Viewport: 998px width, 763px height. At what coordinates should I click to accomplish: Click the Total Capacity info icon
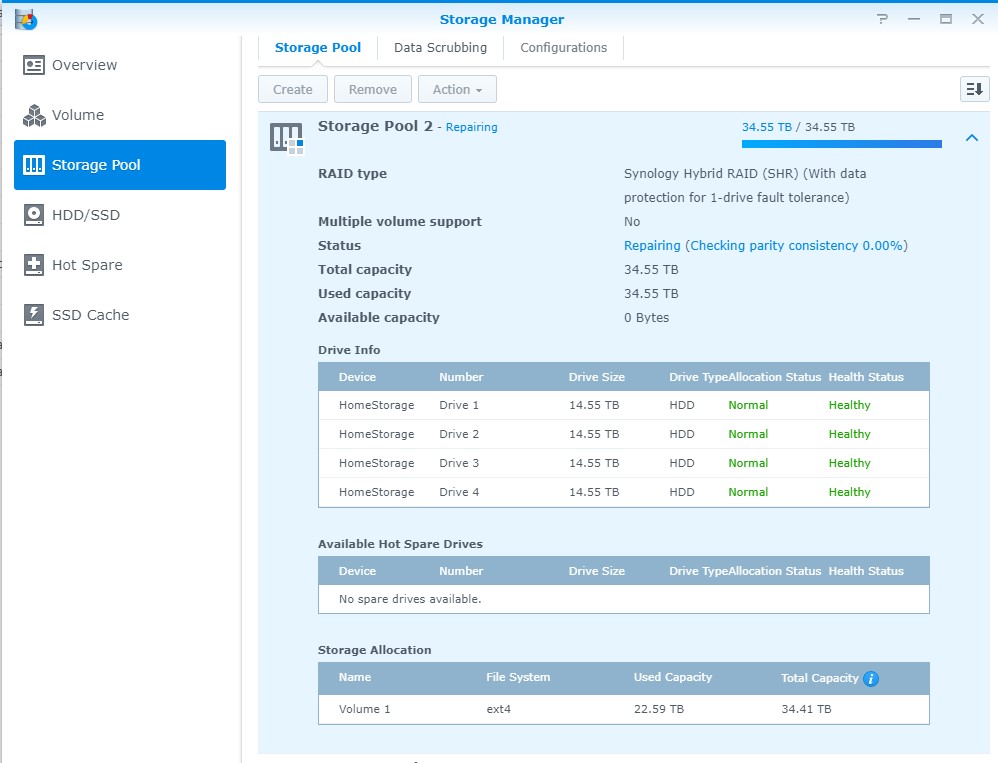pos(871,678)
